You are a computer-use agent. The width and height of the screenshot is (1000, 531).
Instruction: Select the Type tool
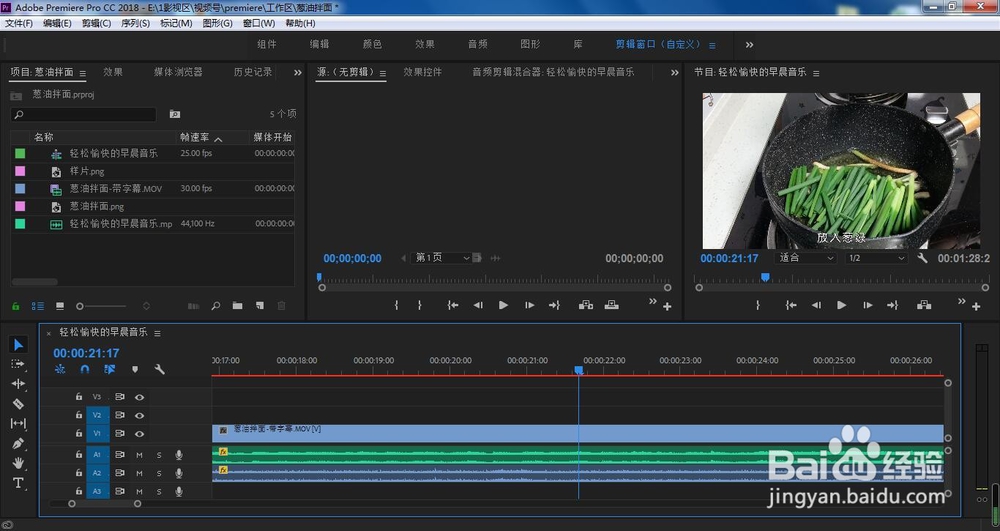18,483
